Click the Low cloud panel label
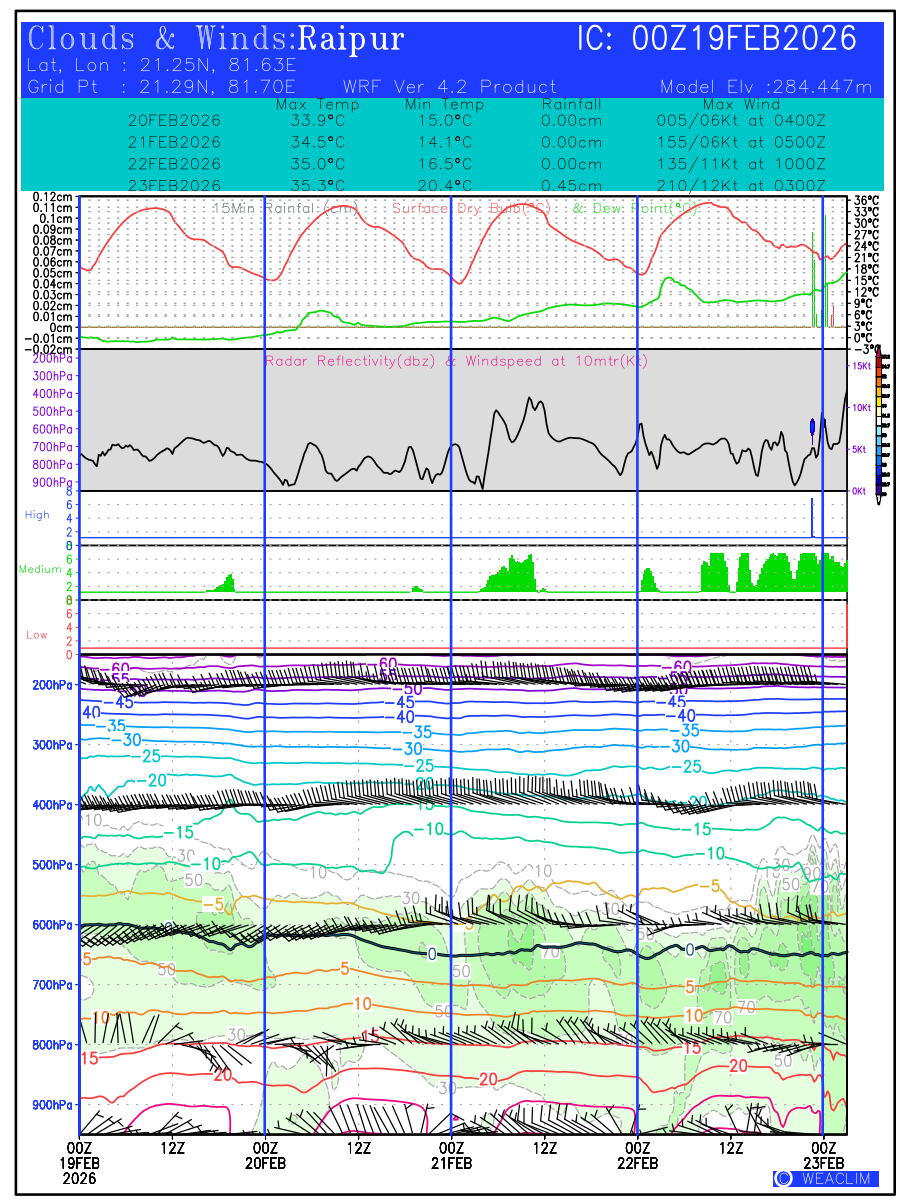The image size is (900, 1200). click(37, 635)
